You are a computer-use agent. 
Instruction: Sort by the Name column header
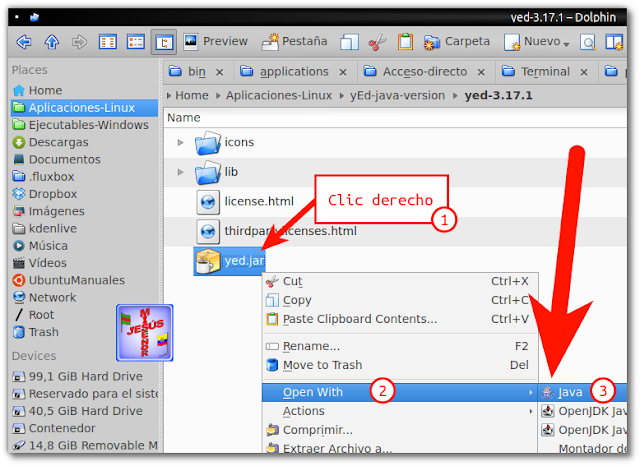coord(184,118)
